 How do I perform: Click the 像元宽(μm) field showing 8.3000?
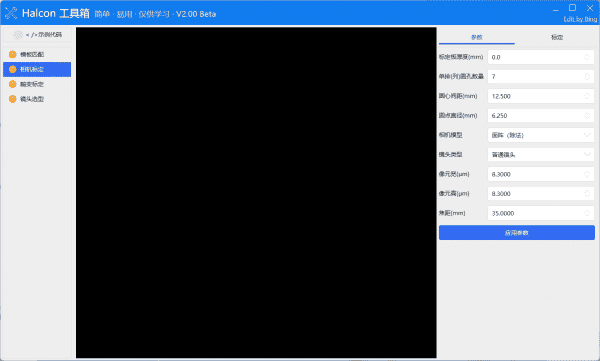click(541, 174)
